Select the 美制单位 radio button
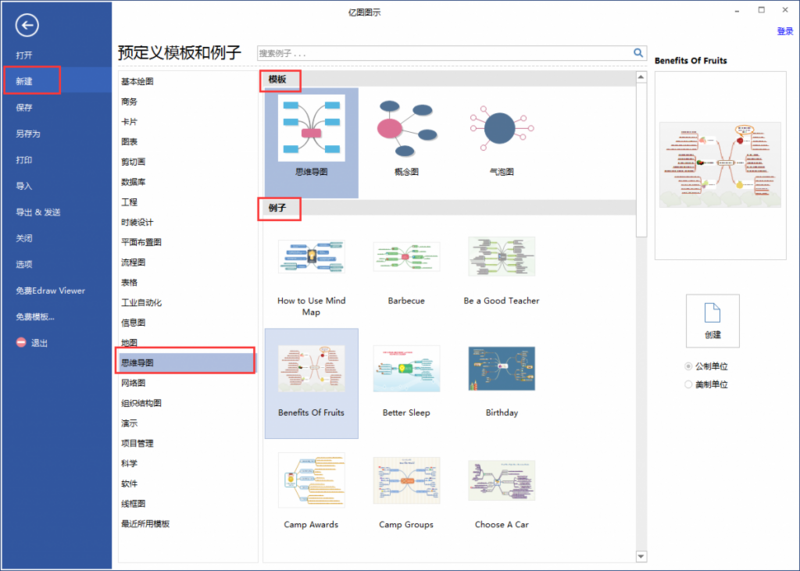The height and width of the screenshot is (571, 800). [688, 384]
